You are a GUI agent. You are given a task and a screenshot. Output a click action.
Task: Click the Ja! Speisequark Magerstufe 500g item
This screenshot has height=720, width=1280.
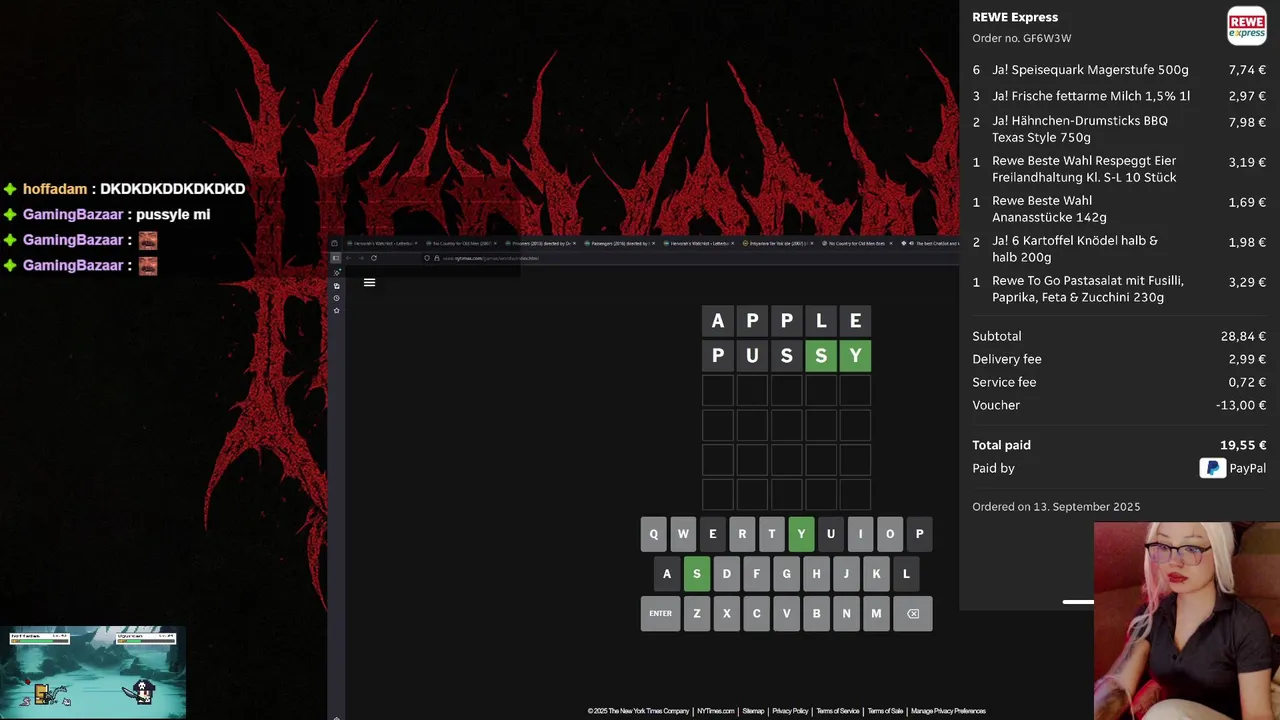coord(1090,70)
